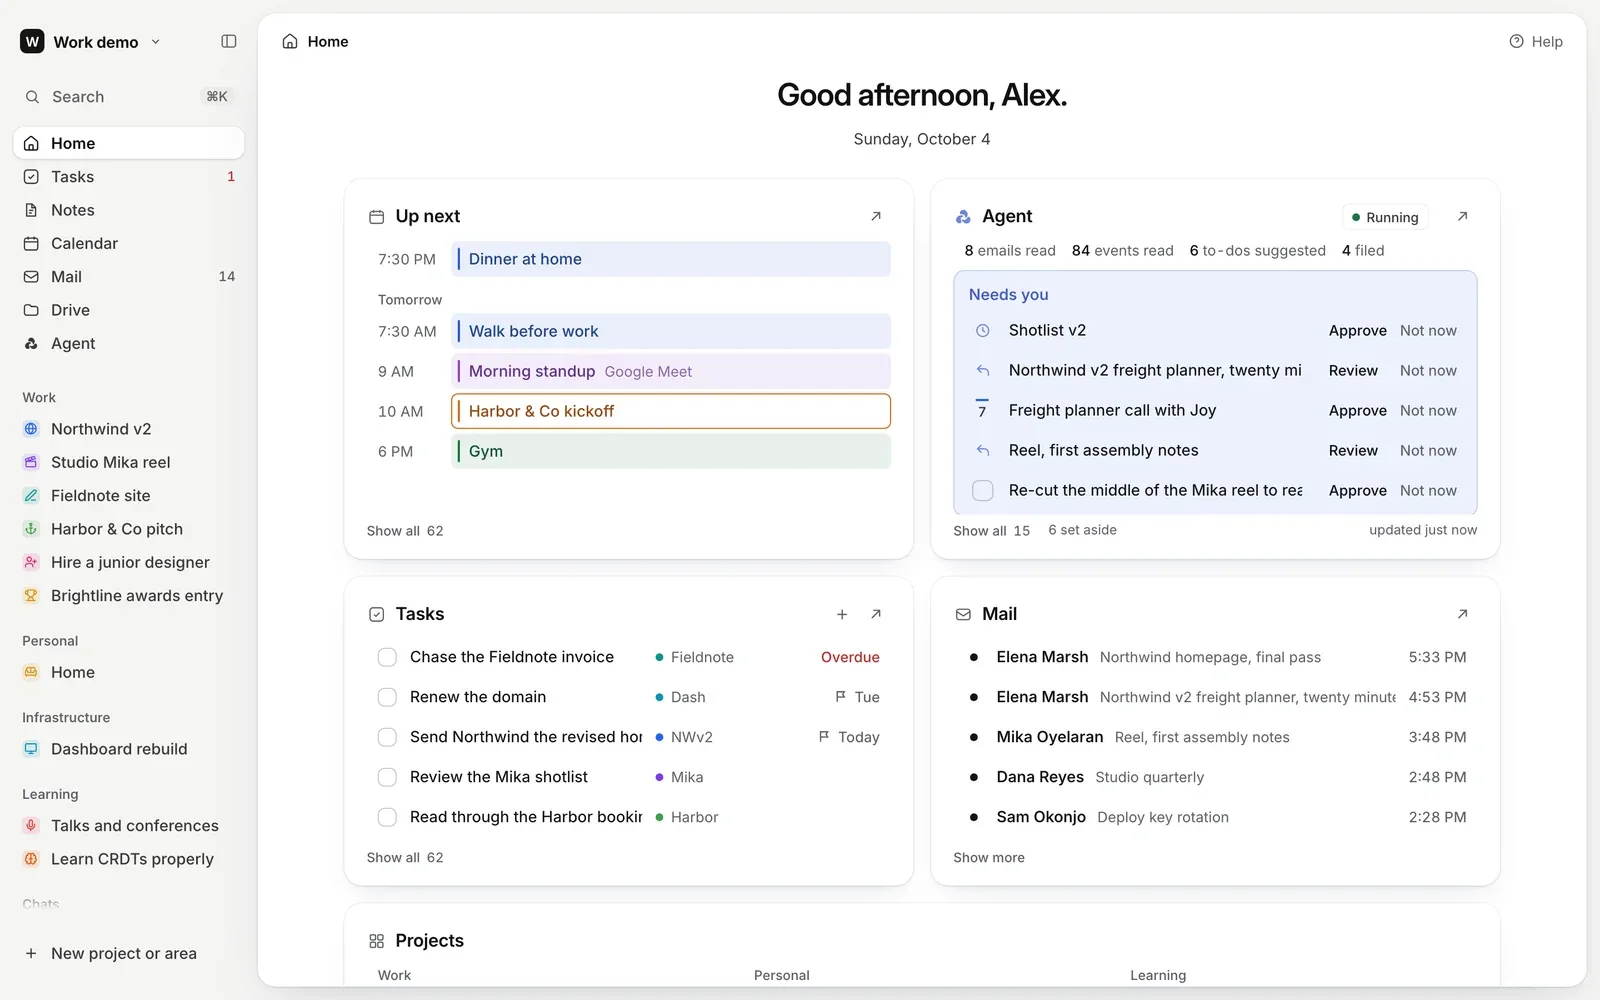The image size is (1600, 1000).
Task: Open Northwind v2 project icon in sidebar
Action: 31,429
